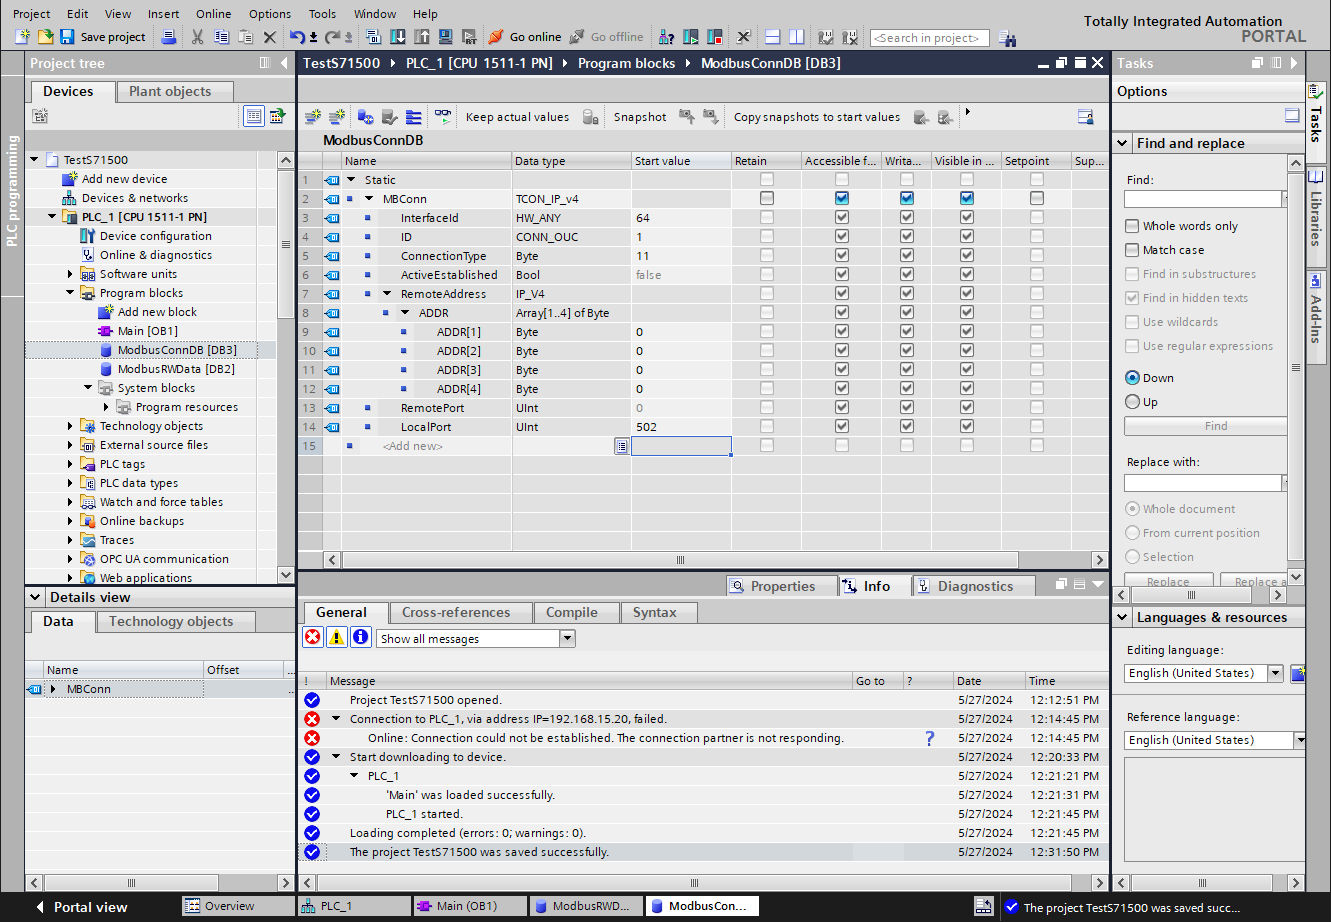Enable Match case checkbox
Image resolution: width=1332 pixels, height=922 pixels.
[1132, 250]
